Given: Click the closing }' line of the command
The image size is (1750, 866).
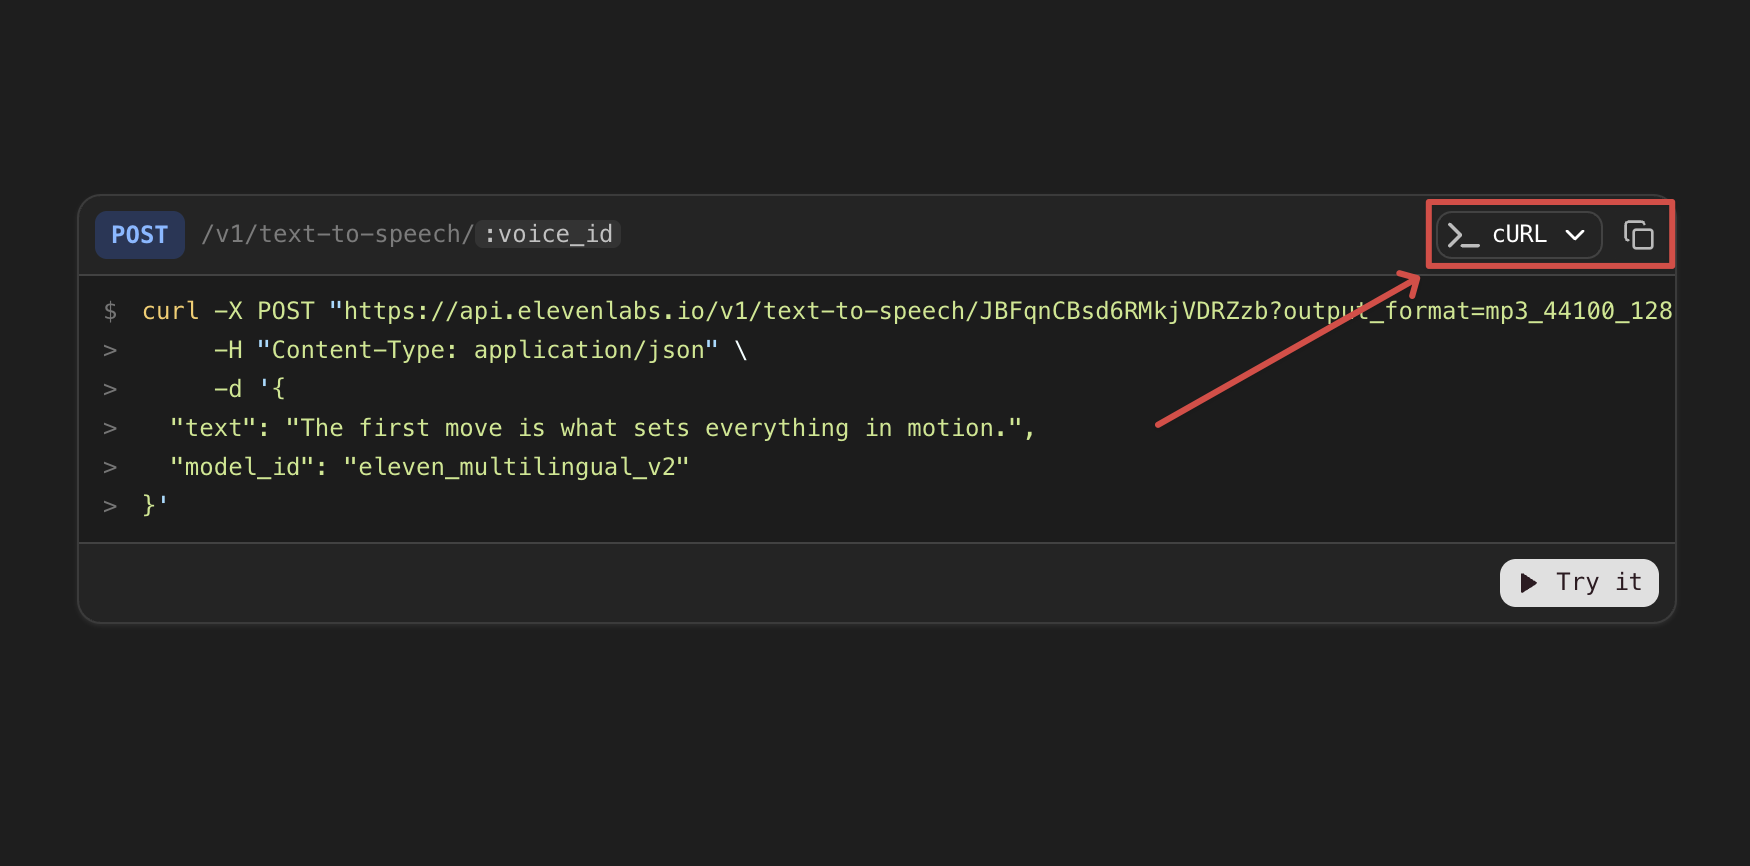Looking at the screenshot, I should pos(155,506).
